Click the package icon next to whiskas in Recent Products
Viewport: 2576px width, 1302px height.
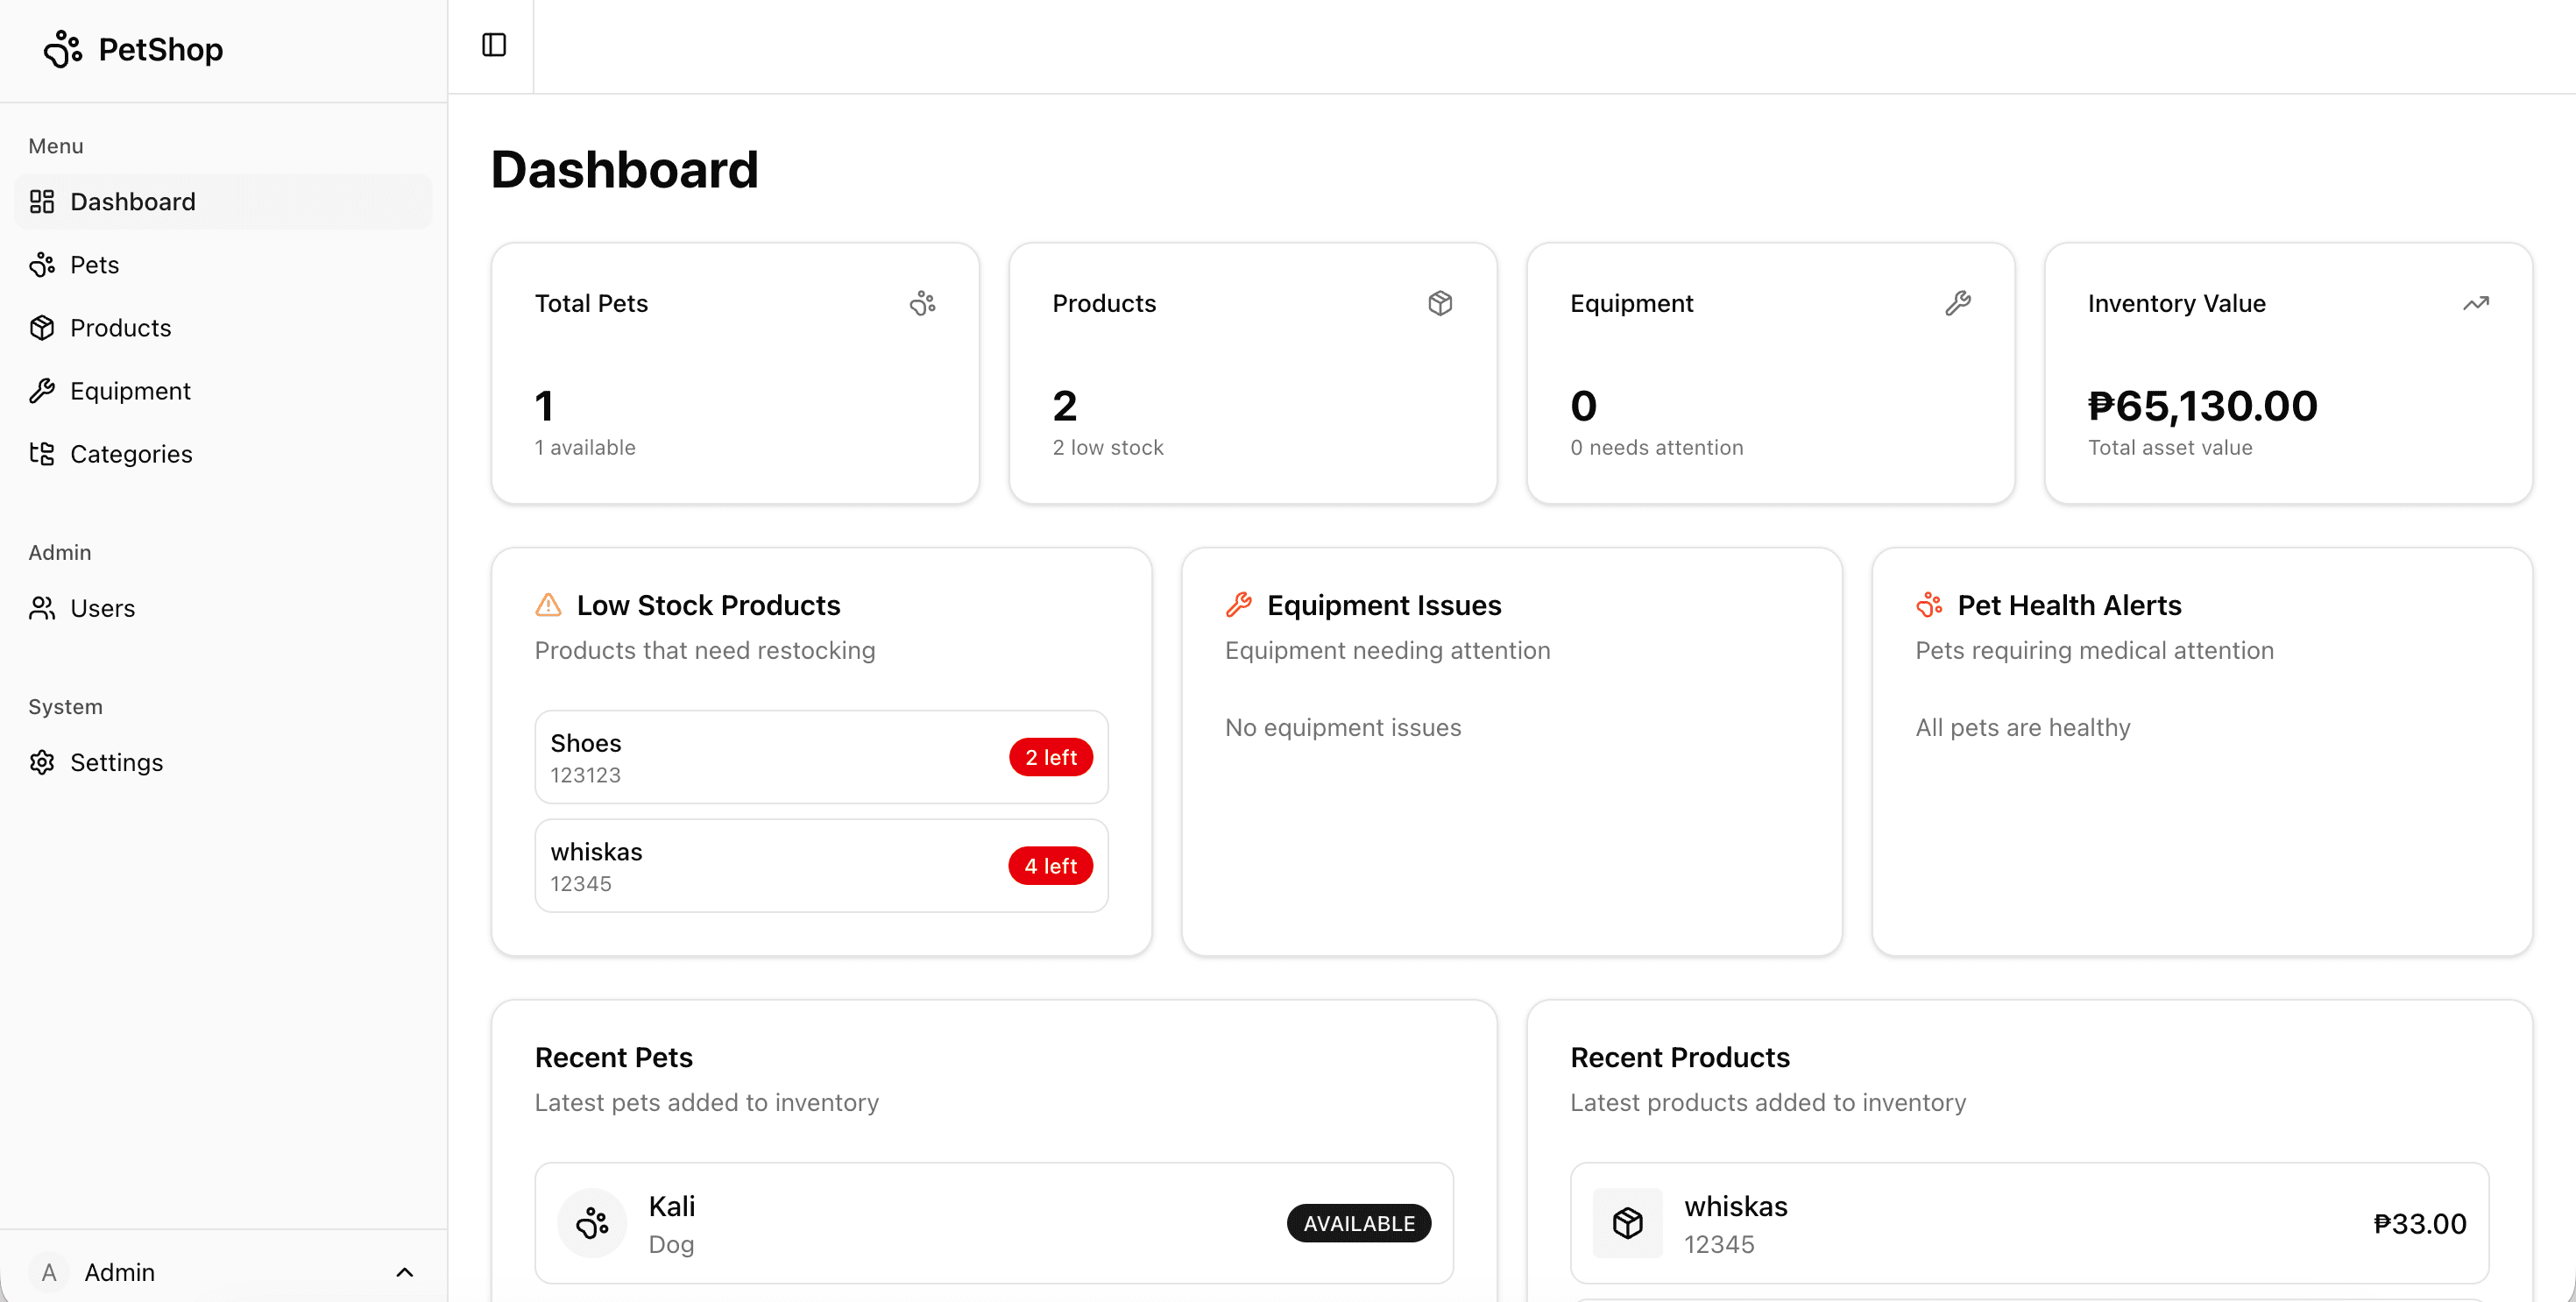[x=1628, y=1223]
